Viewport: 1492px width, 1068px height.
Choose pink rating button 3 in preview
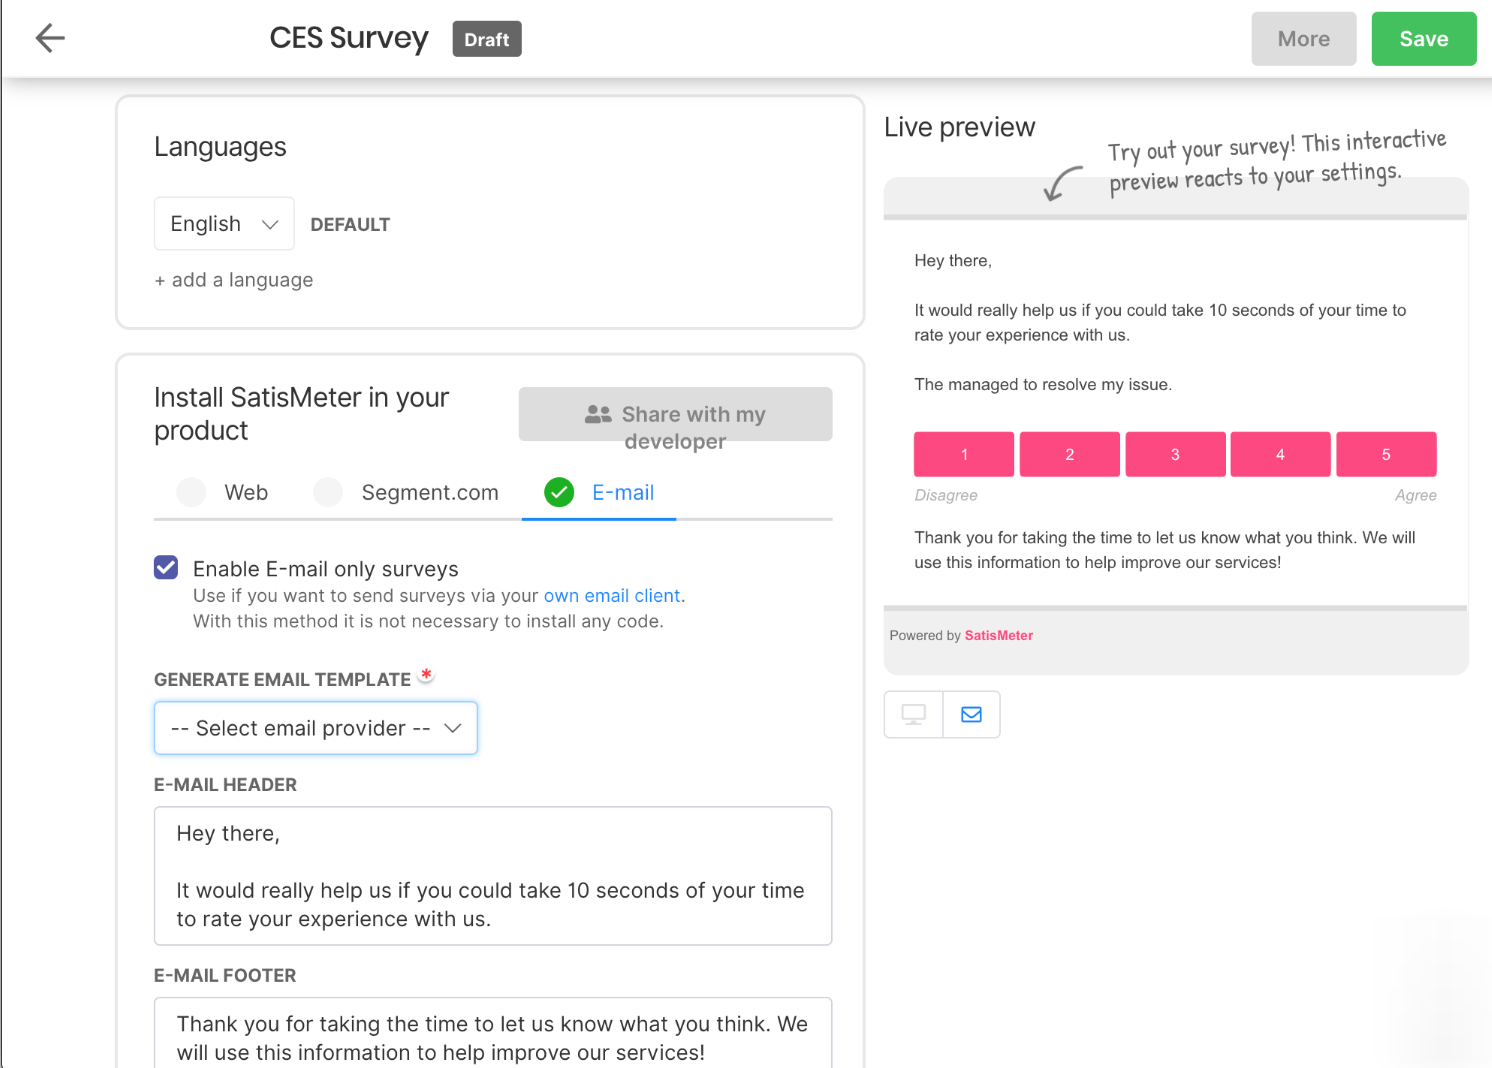coord(1175,454)
